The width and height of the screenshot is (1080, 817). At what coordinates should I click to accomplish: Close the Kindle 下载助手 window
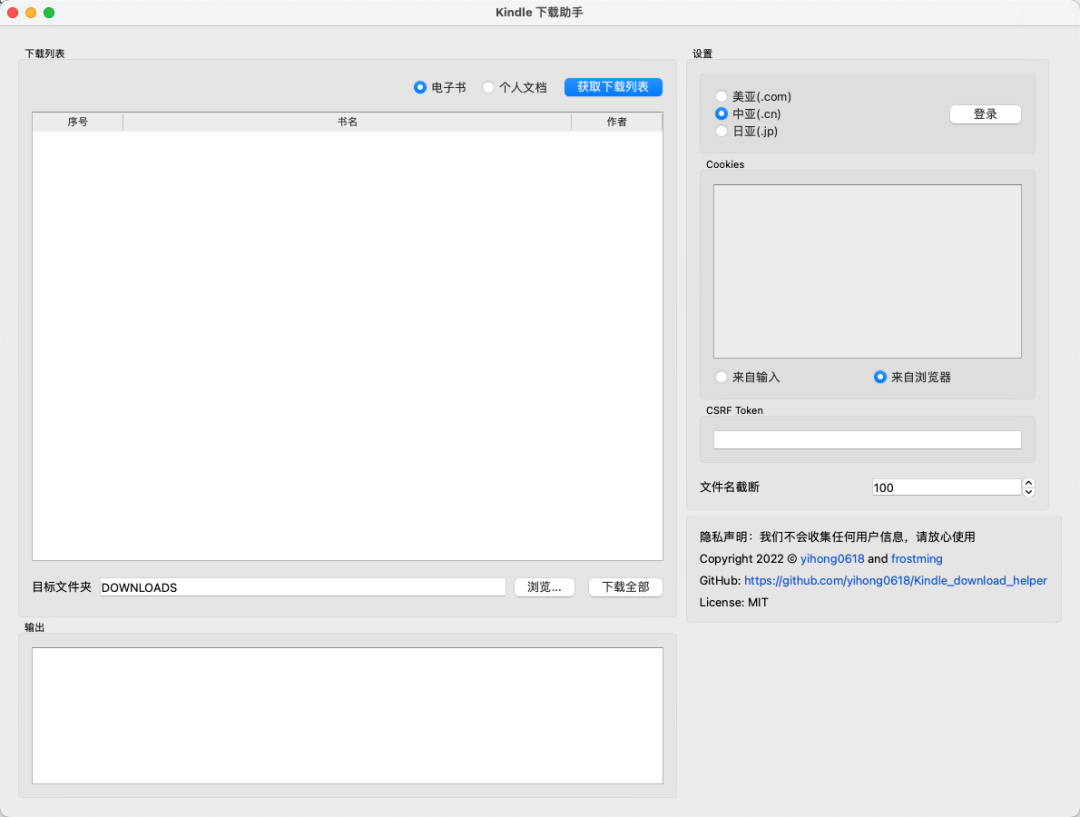click(x=12, y=12)
